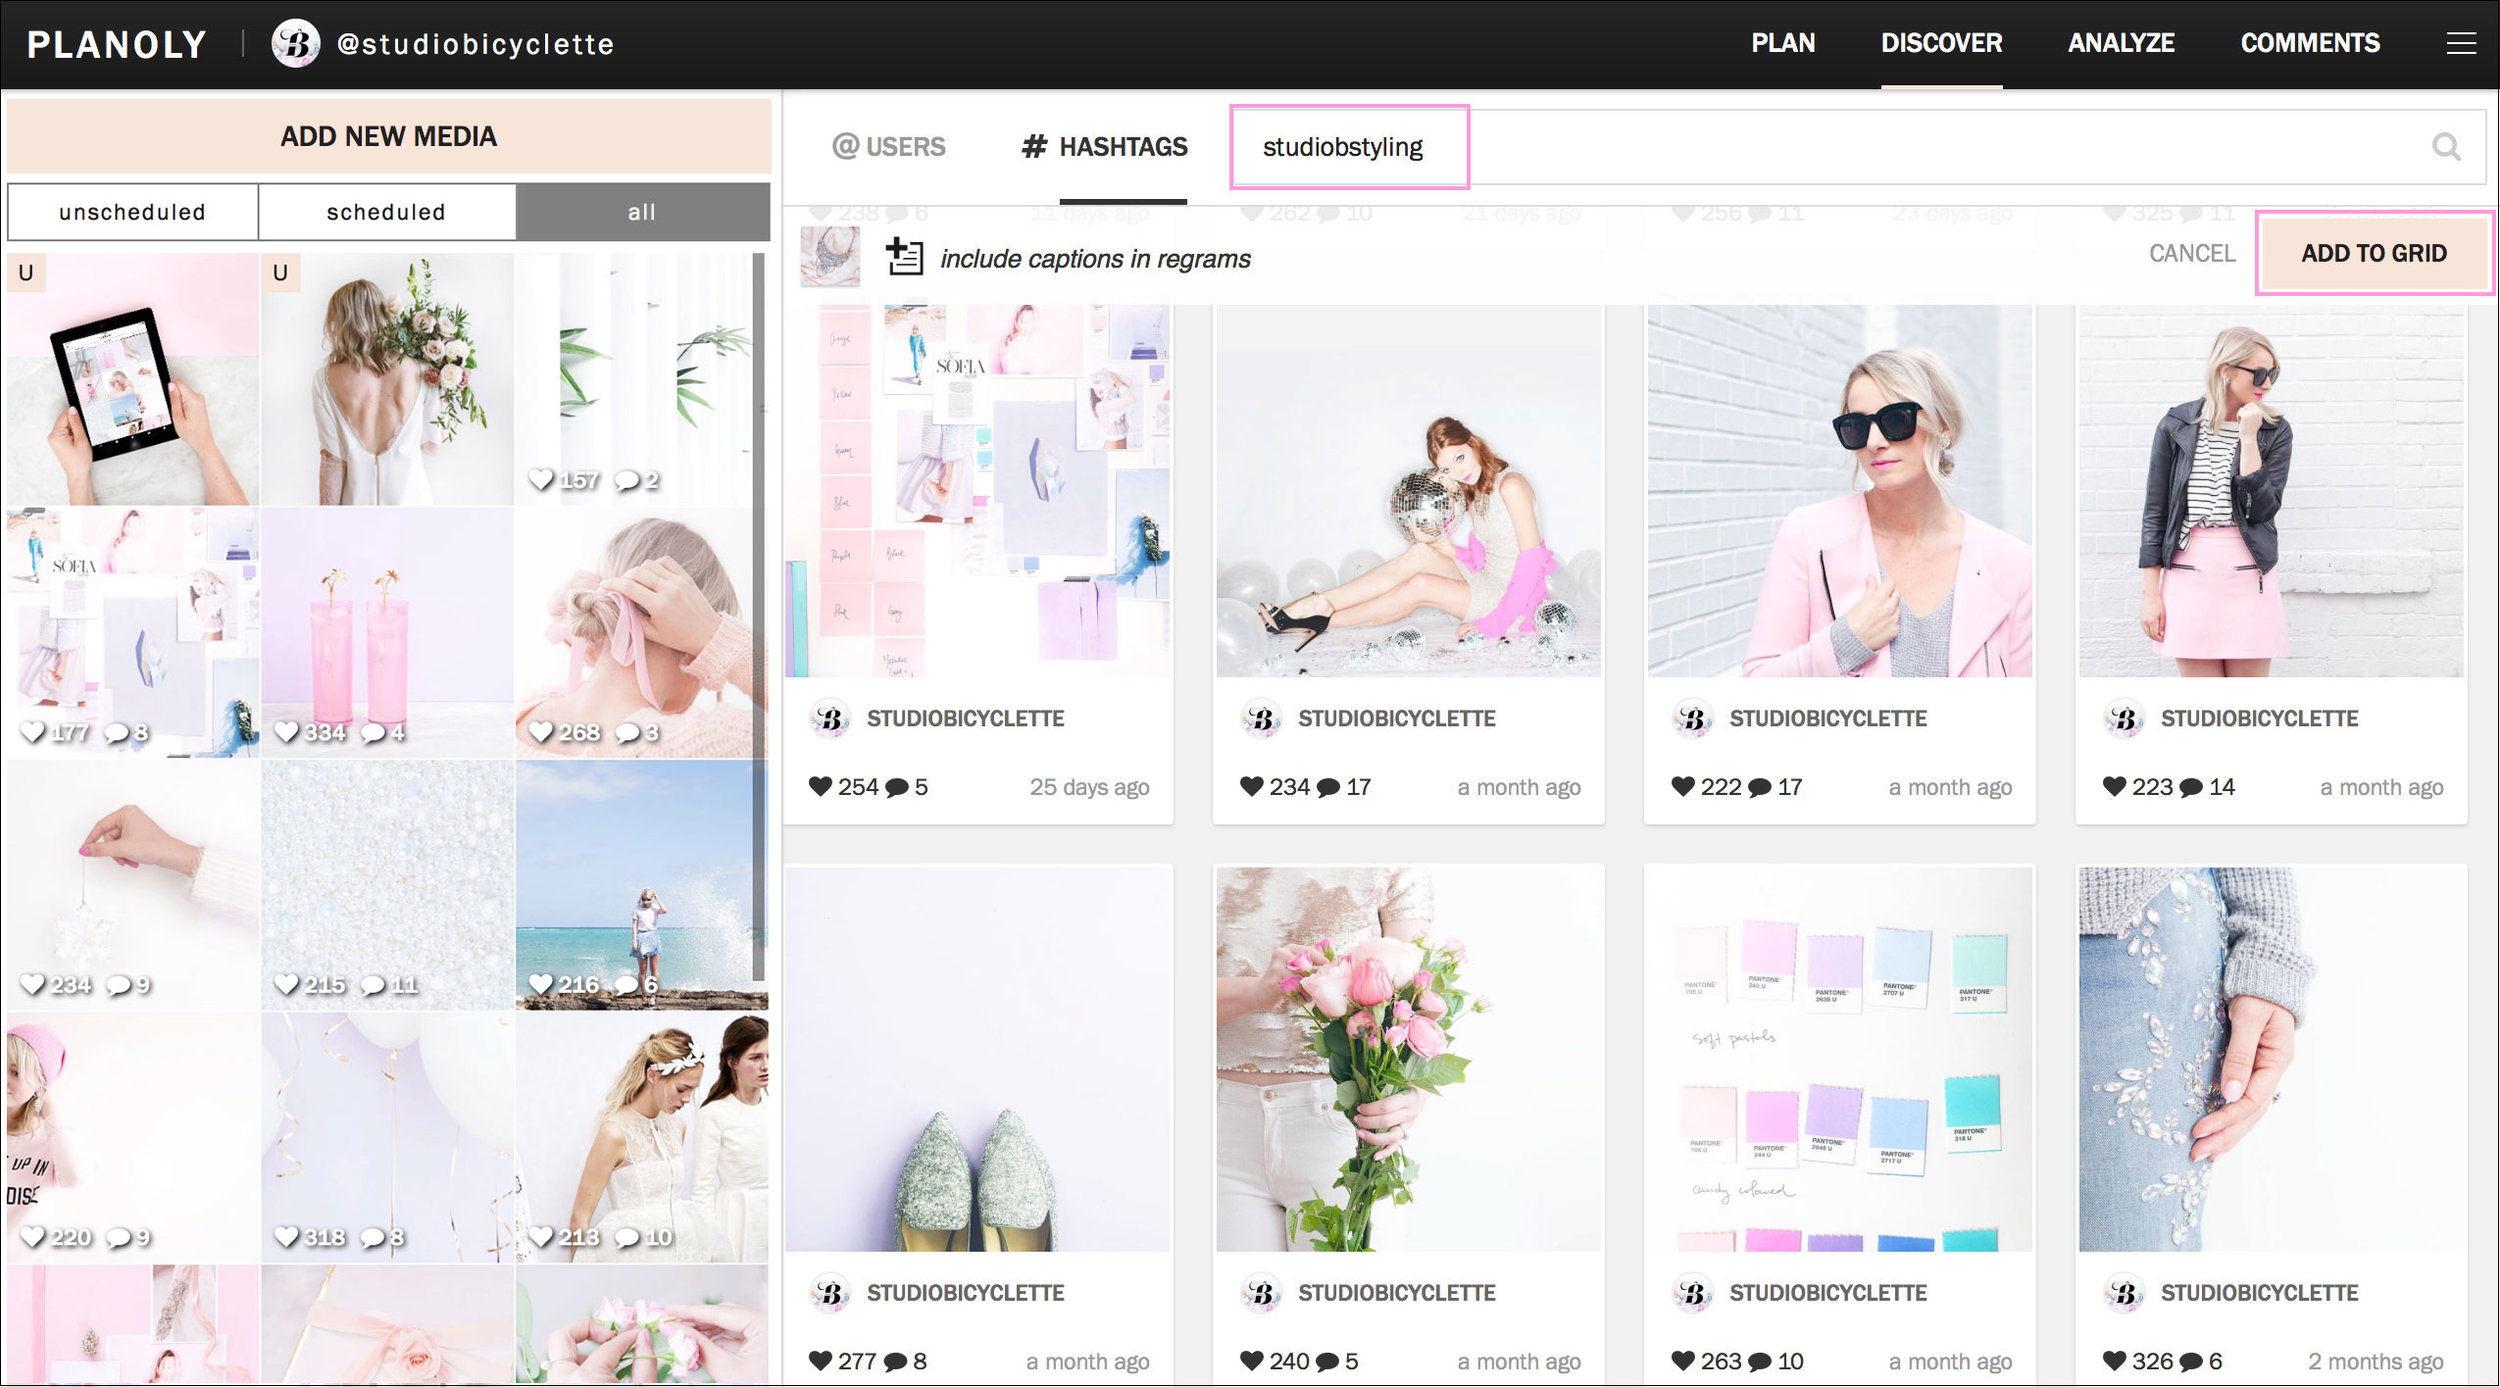2500x1387 pixels.
Task: Click the U badge on bride photo
Action: coord(280,272)
